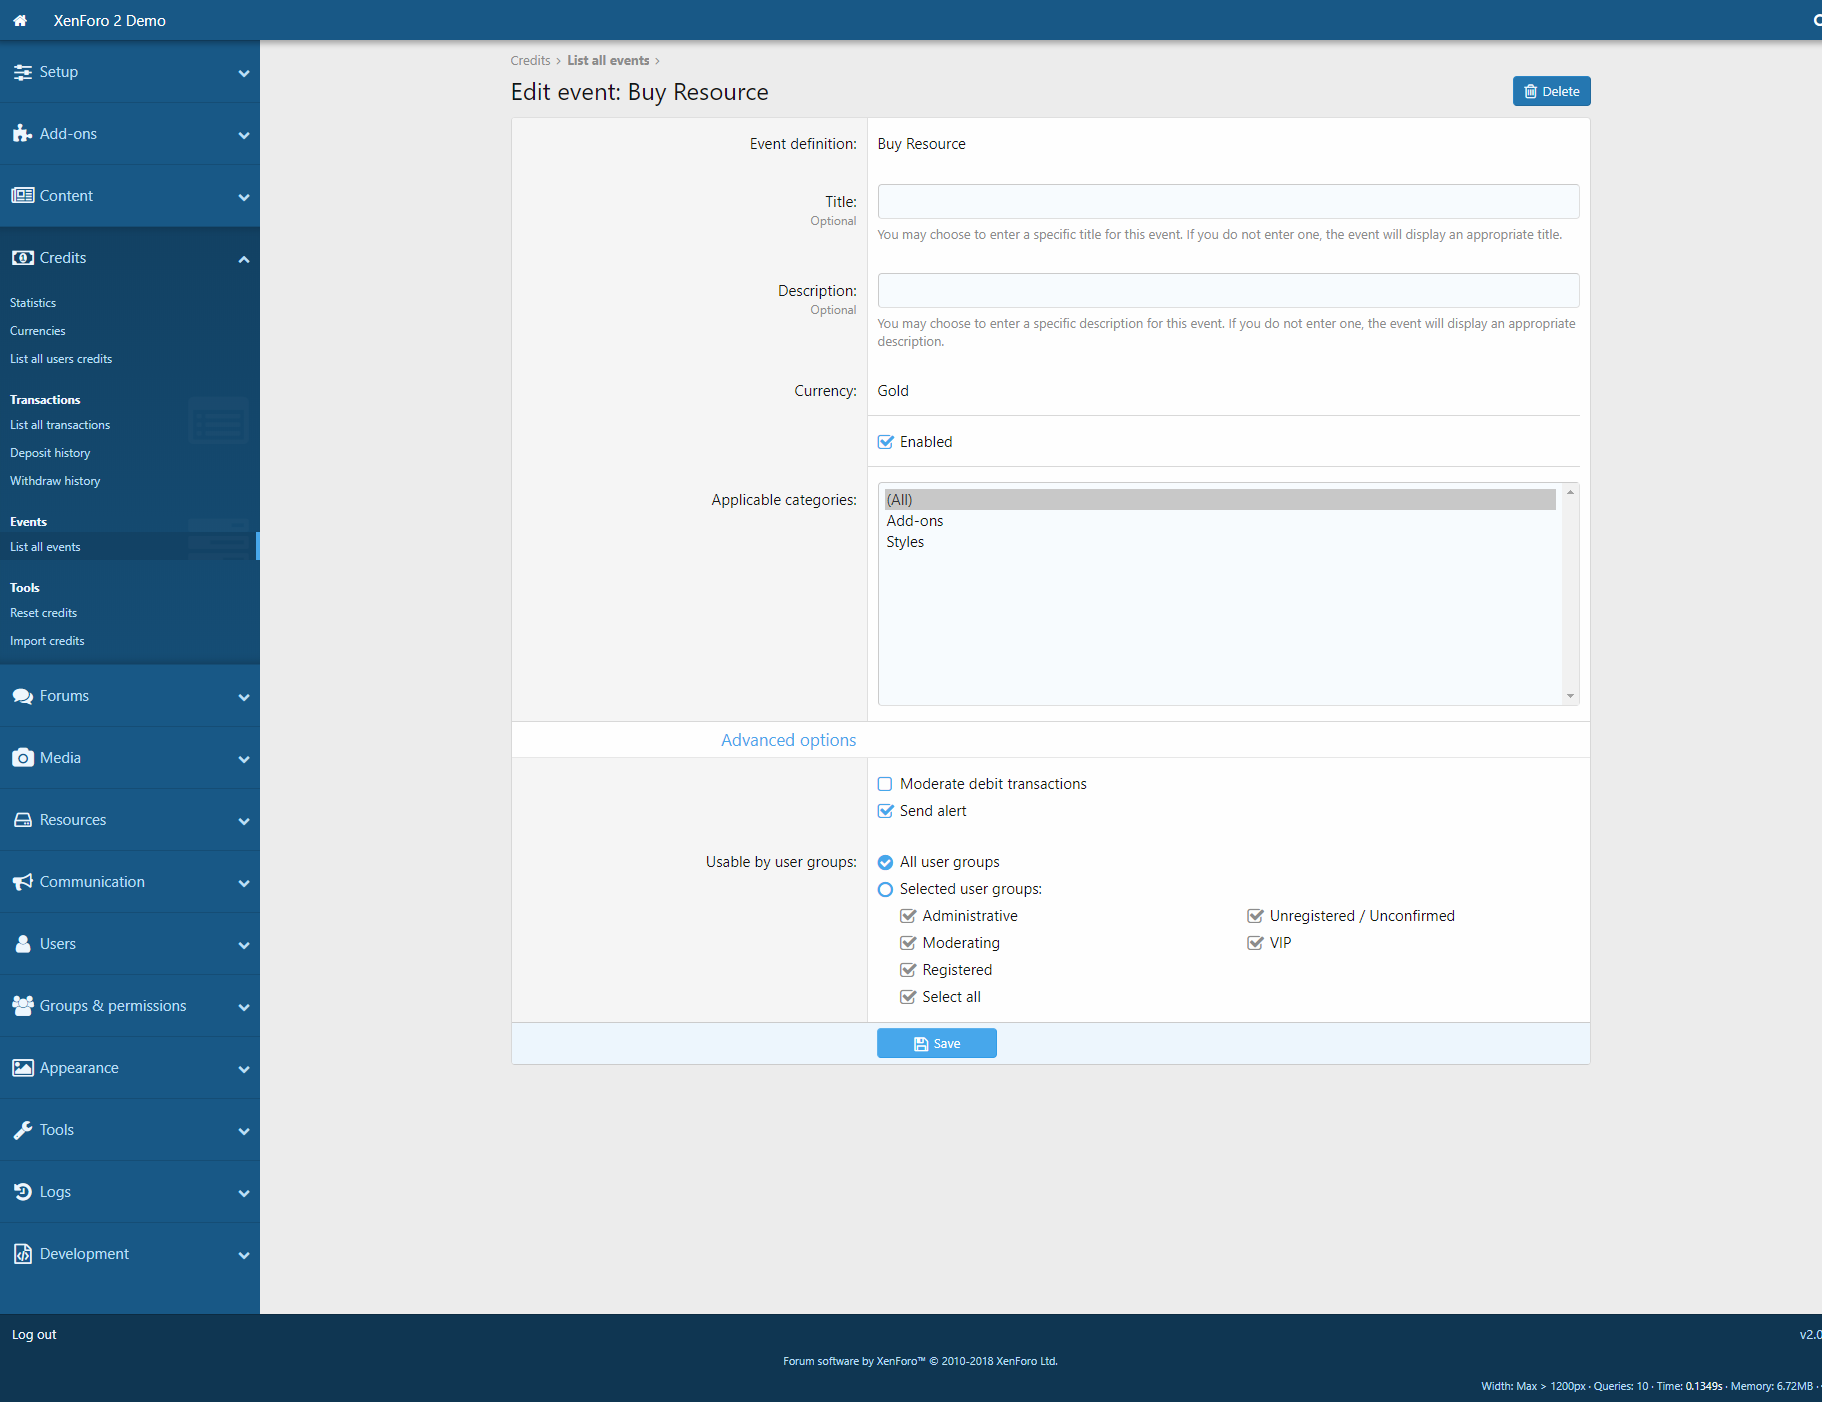Choose Selected user groups radio option
This screenshot has width=1822, height=1402.
[x=885, y=889]
